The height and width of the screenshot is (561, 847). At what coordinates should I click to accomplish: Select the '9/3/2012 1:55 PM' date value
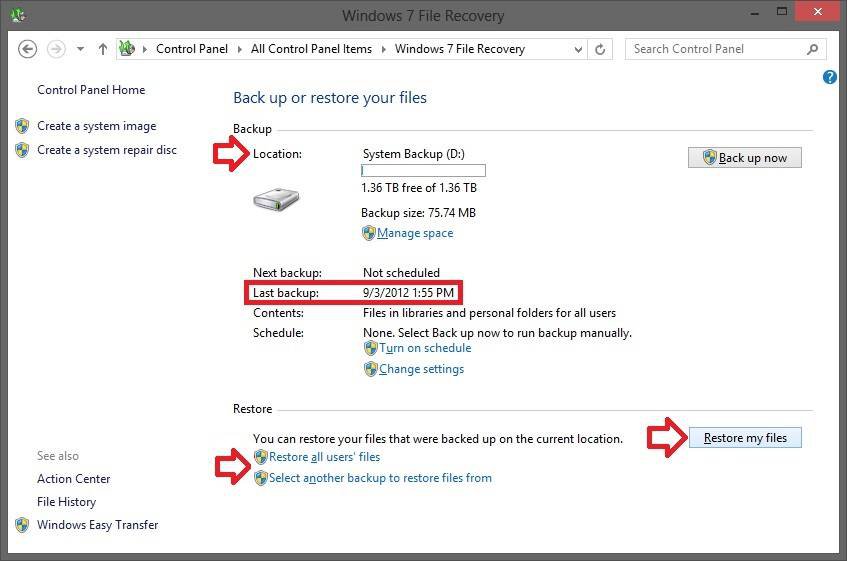(408, 293)
